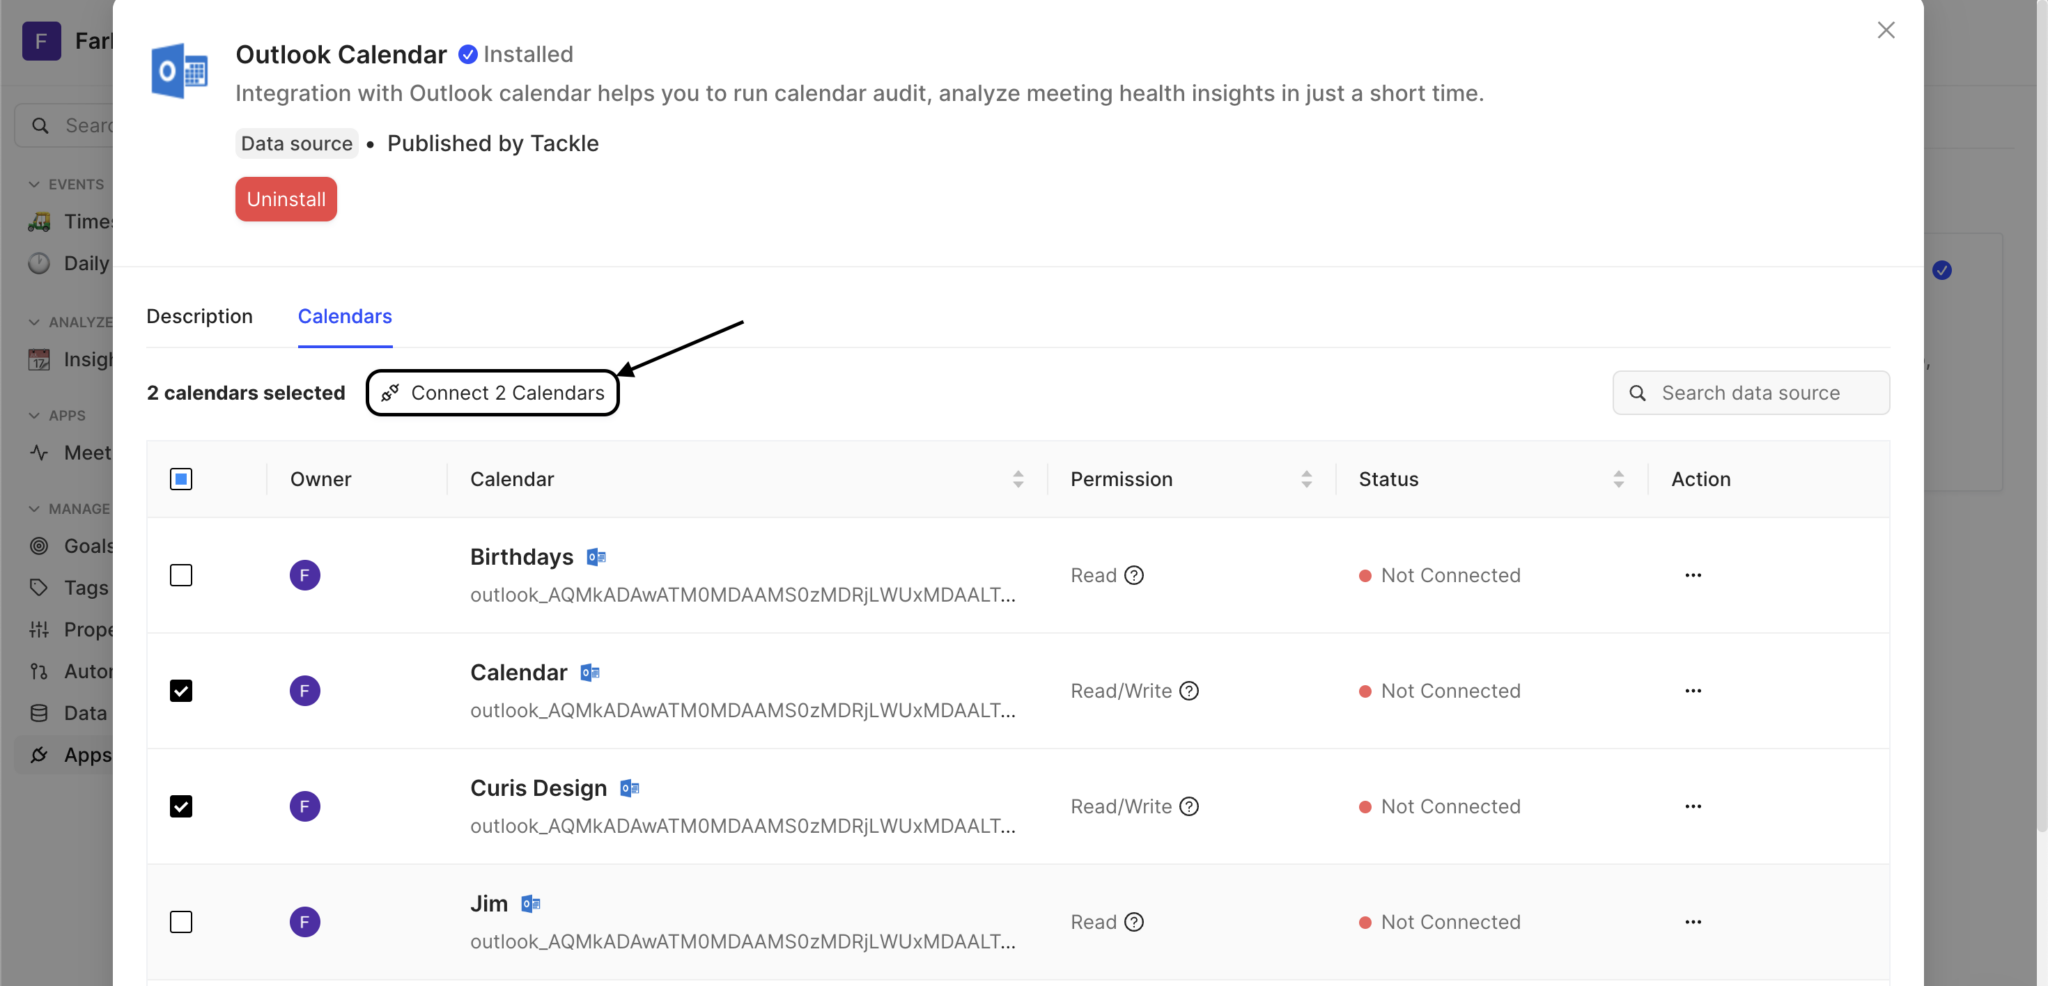Screen dimensions: 2048x986
Task: Check the Birthdays calendar checkbox
Action: [181, 575]
